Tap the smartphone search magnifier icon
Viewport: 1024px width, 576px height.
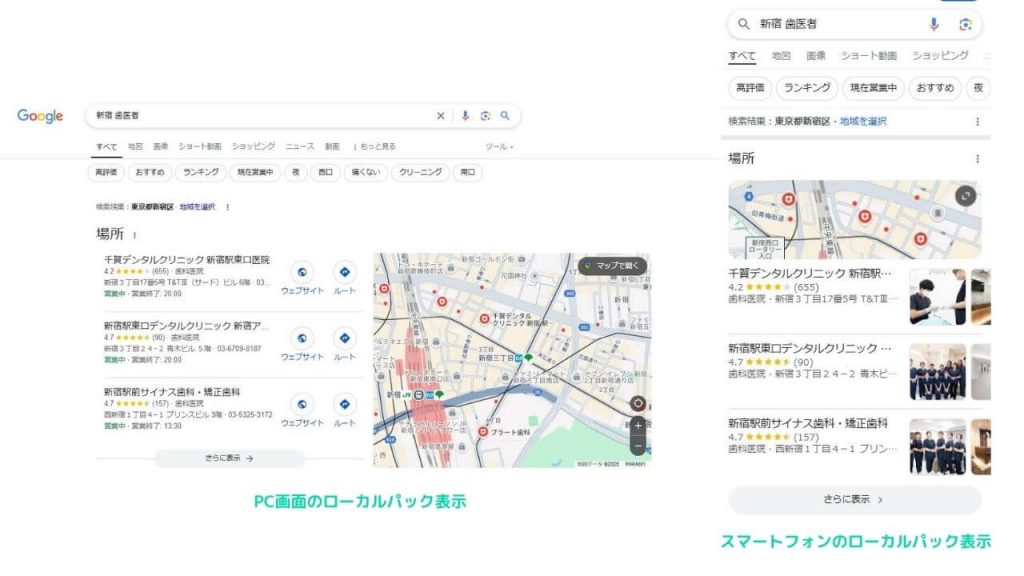click(743, 24)
